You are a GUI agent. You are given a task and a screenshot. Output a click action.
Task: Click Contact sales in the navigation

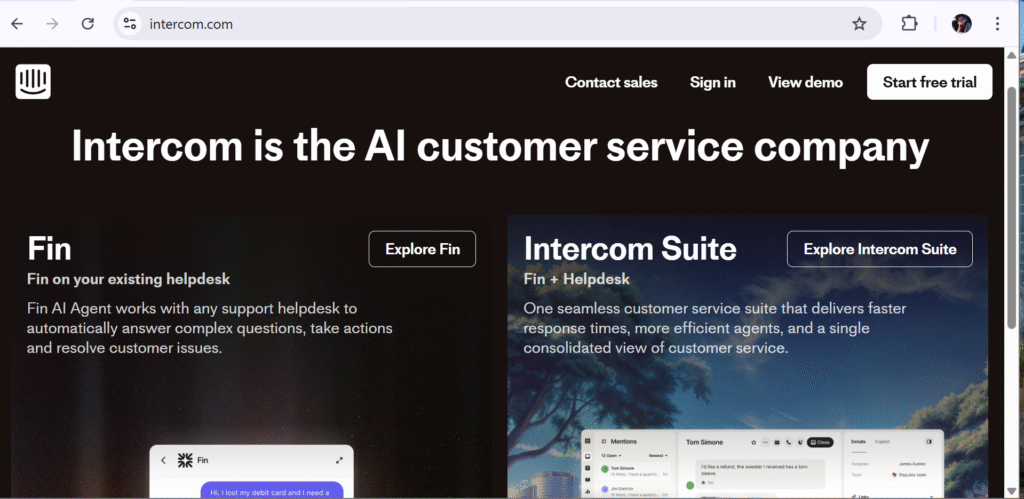click(x=611, y=82)
